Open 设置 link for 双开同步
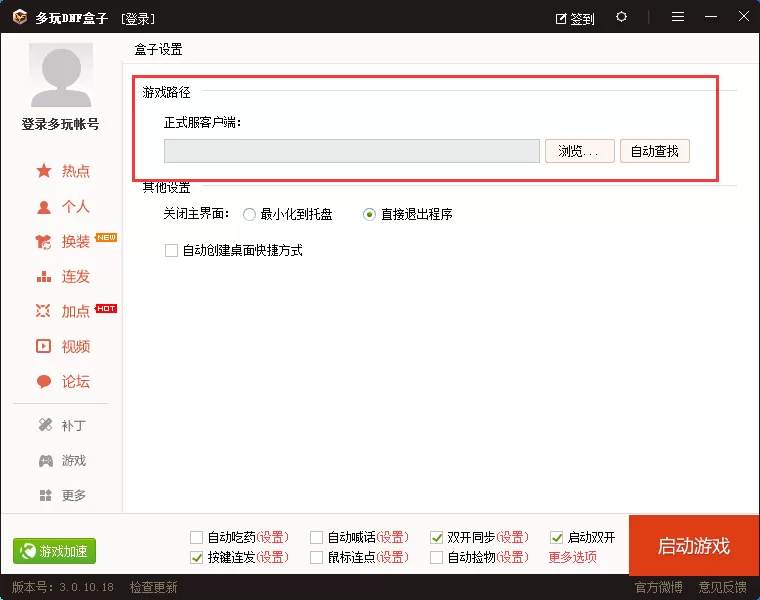 (x=512, y=537)
